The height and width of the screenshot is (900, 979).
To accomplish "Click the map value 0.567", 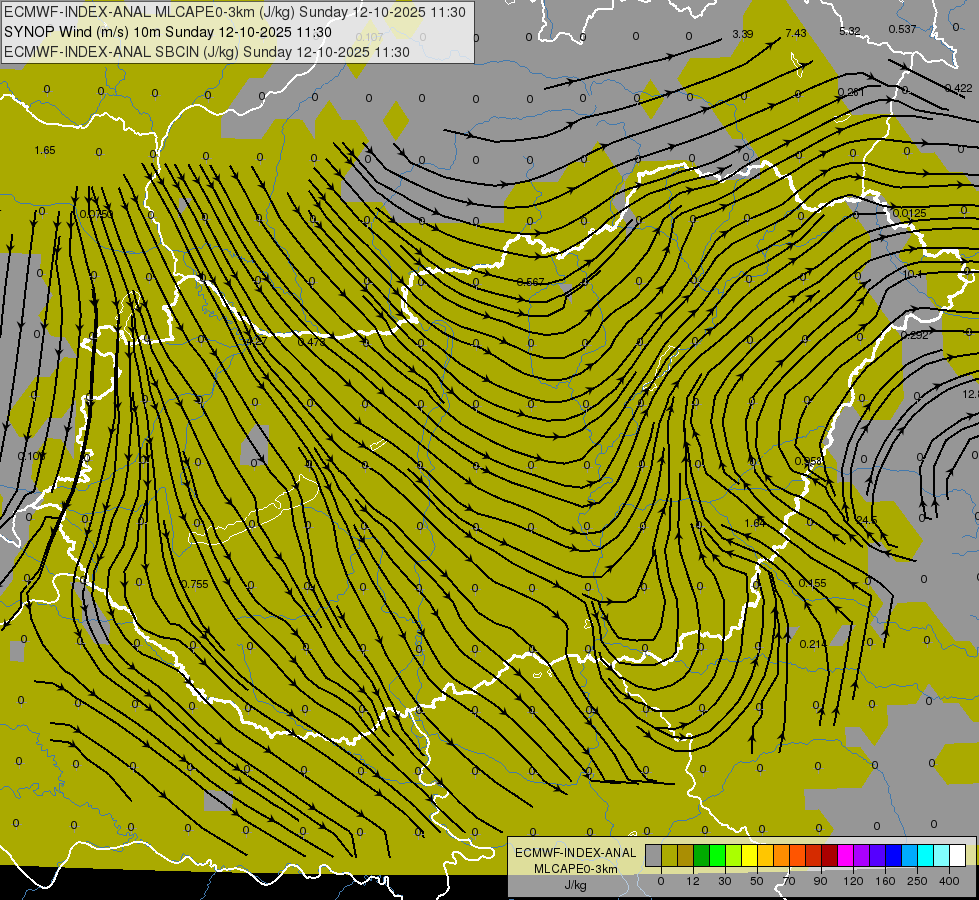I will tap(531, 282).
